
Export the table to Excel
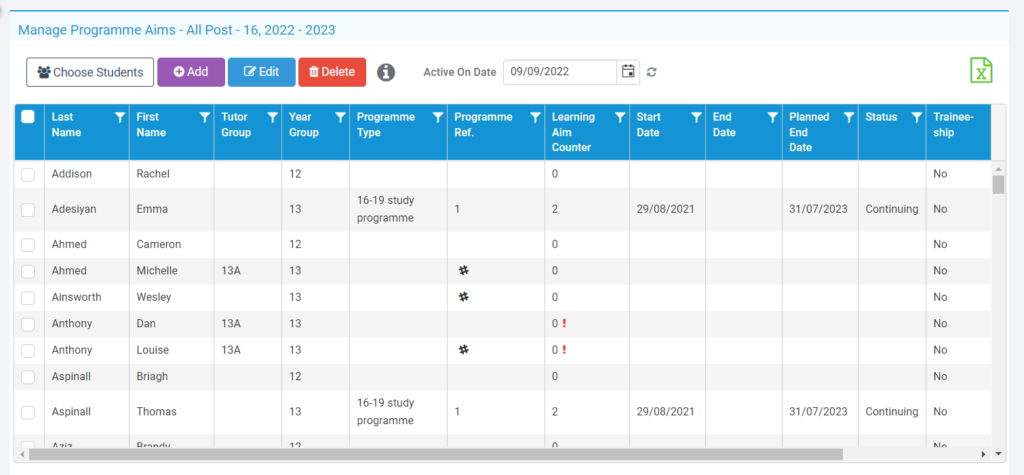coord(981,71)
